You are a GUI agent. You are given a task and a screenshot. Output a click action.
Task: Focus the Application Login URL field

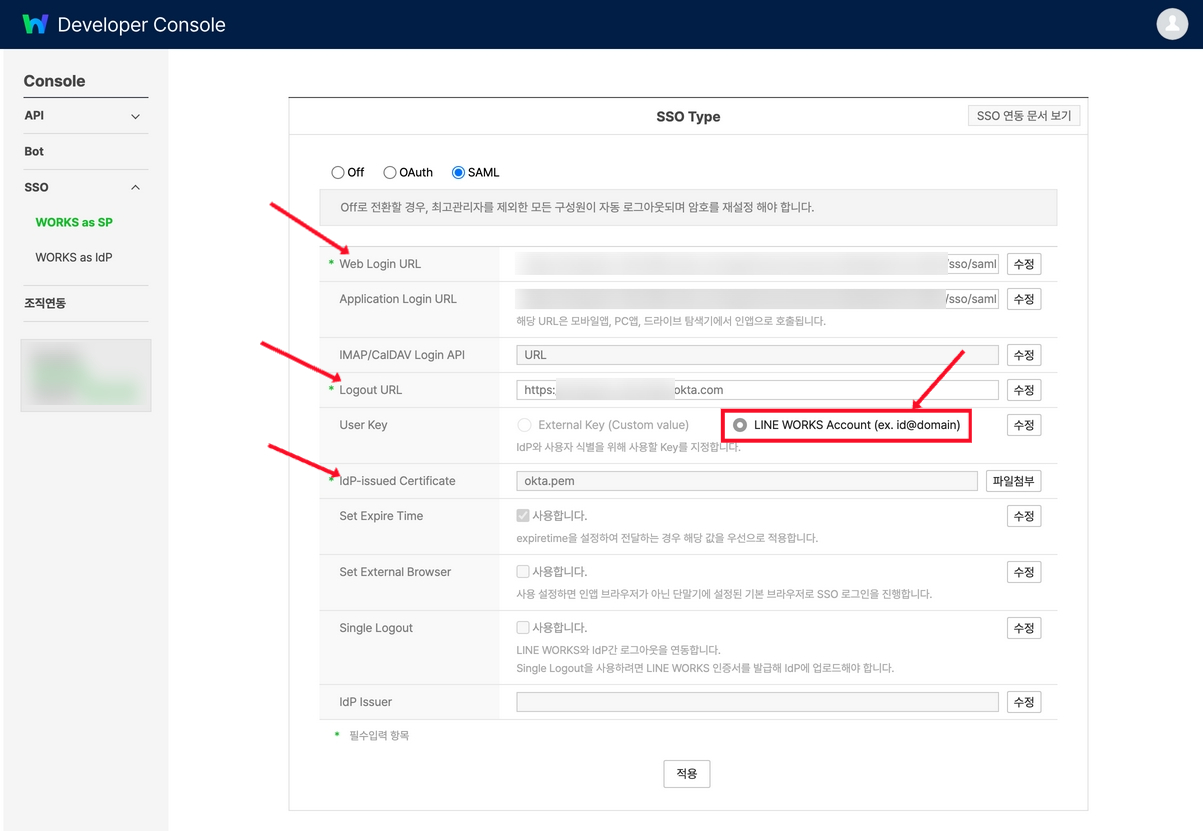pyautogui.click(x=757, y=299)
